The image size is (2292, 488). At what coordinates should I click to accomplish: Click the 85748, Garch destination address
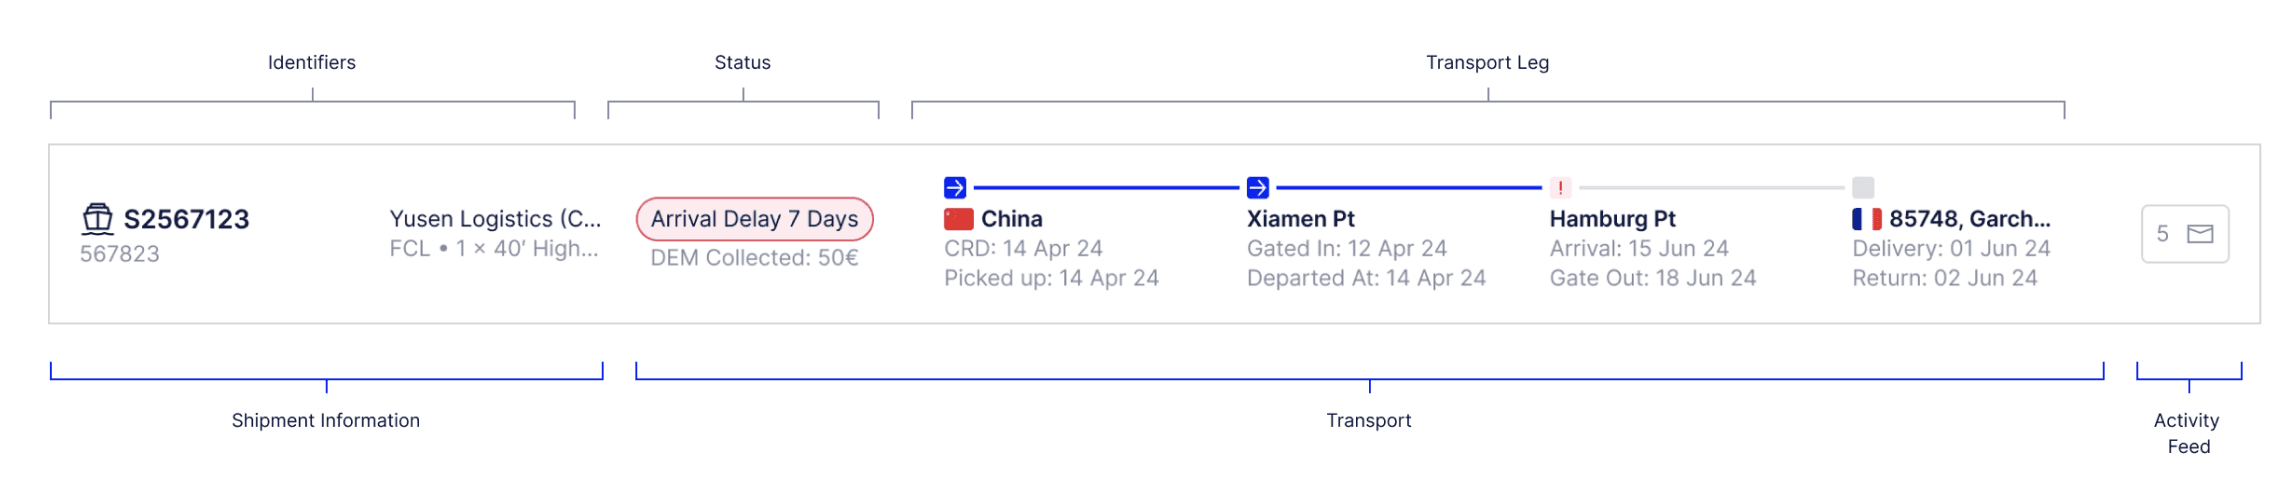point(1969,219)
